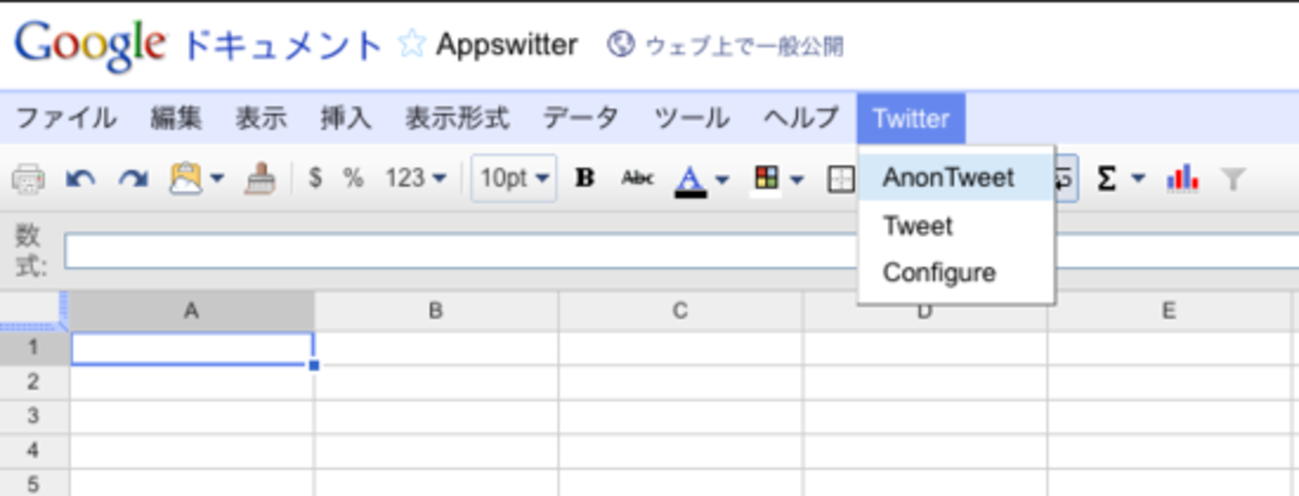
Task: Select AnonTweet from Twitter menu
Action: pyautogui.click(x=948, y=178)
